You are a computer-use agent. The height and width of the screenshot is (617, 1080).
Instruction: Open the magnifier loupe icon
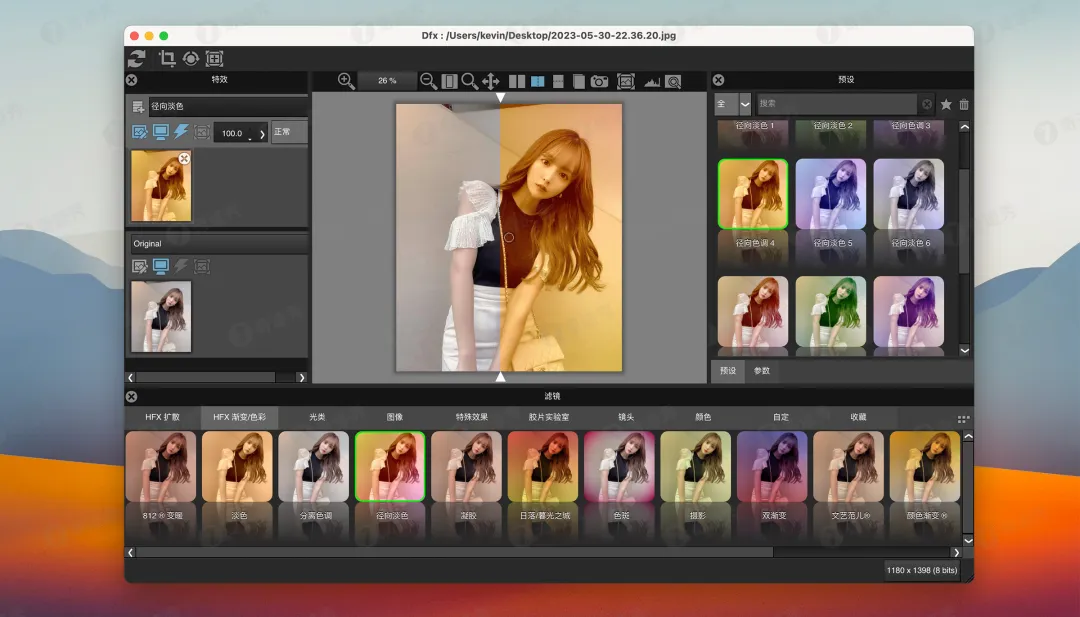tap(673, 82)
